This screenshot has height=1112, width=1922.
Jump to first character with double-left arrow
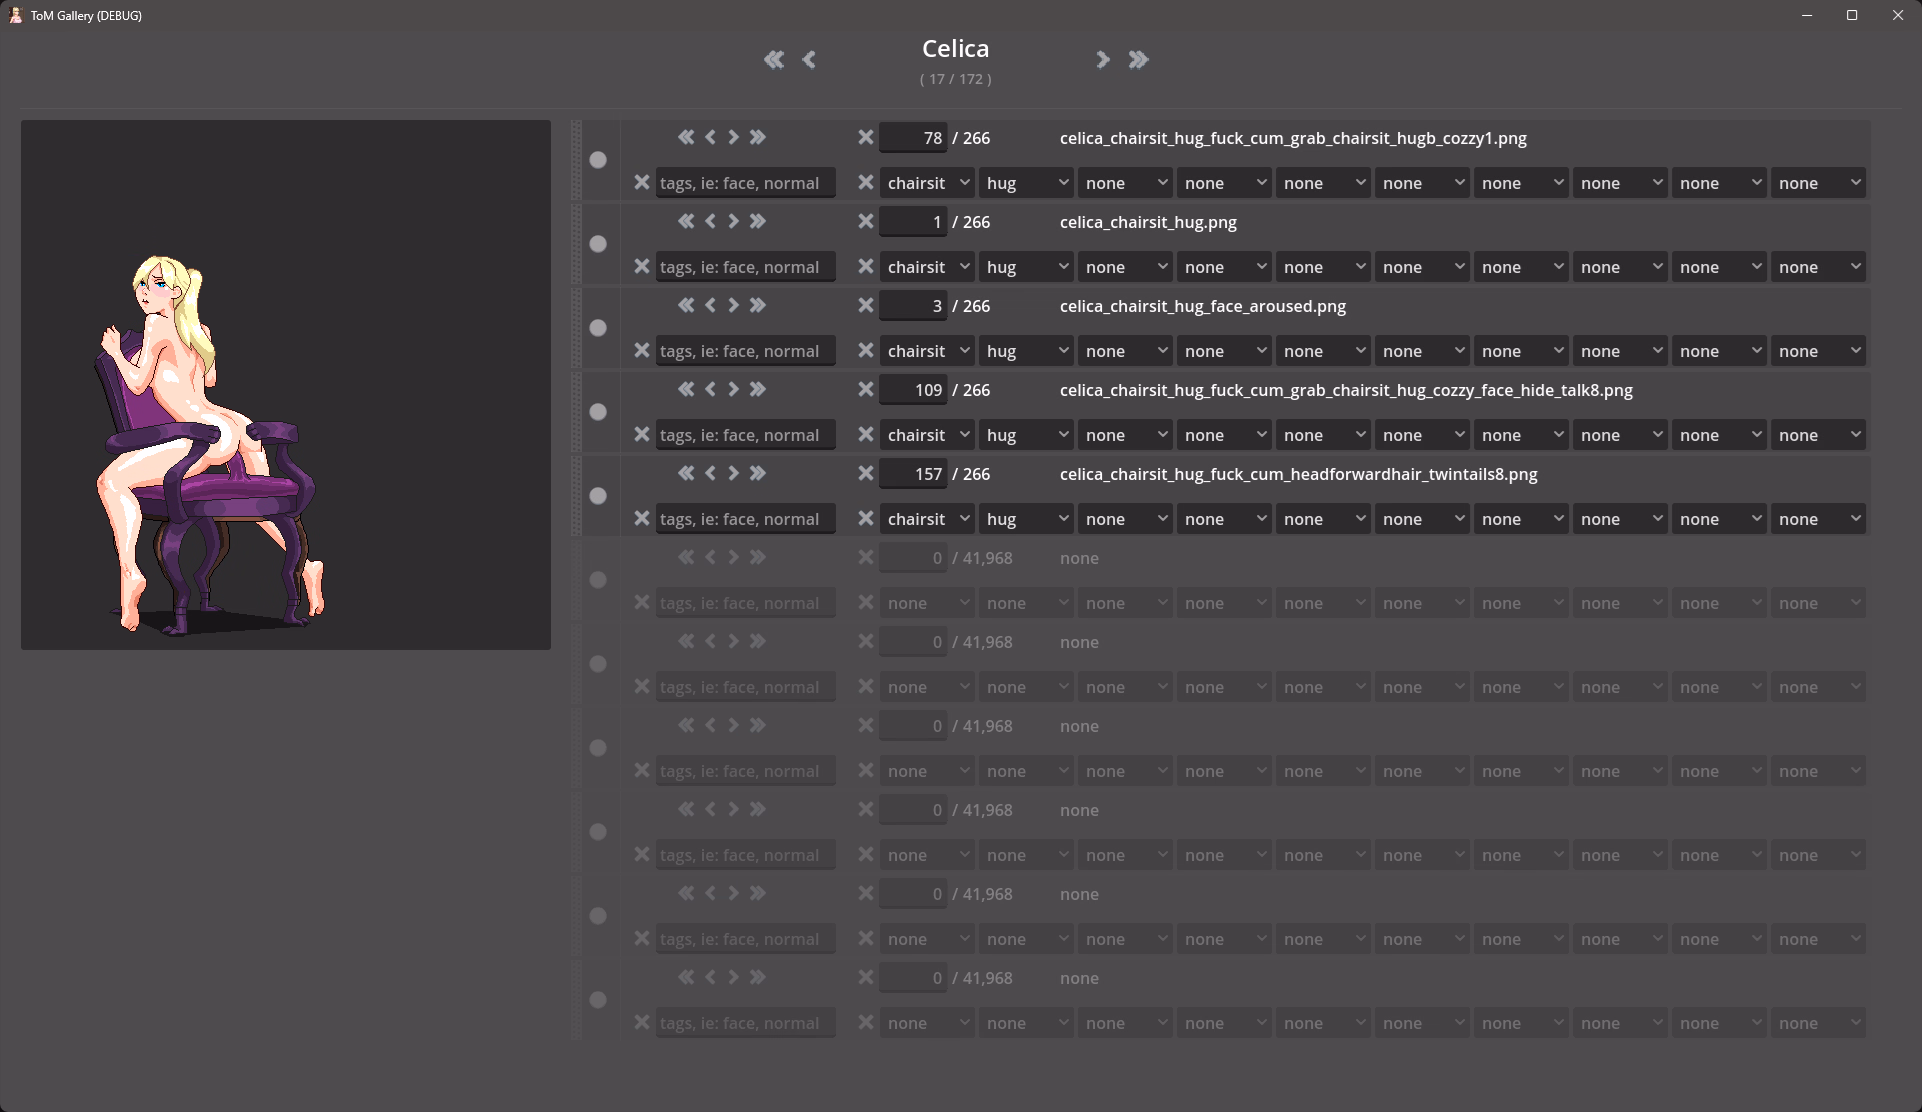pyautogui.click(x=774, y=60)
